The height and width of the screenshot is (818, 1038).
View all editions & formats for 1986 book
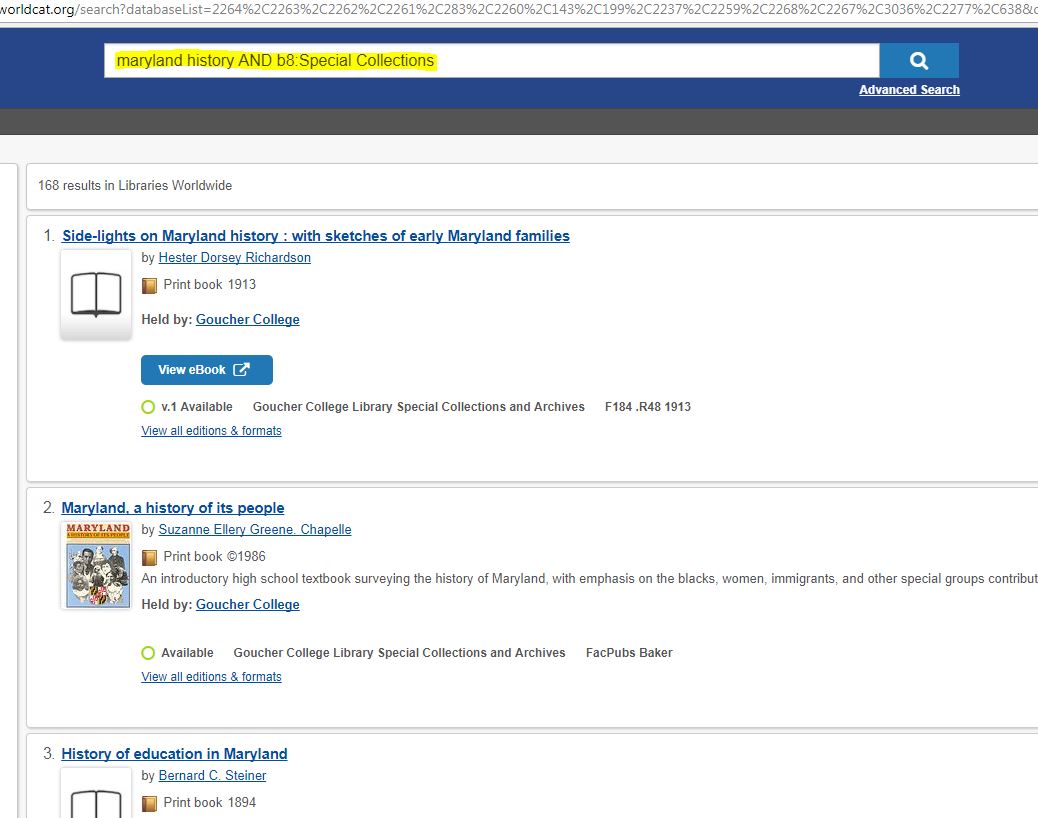[x=211, y=677]
